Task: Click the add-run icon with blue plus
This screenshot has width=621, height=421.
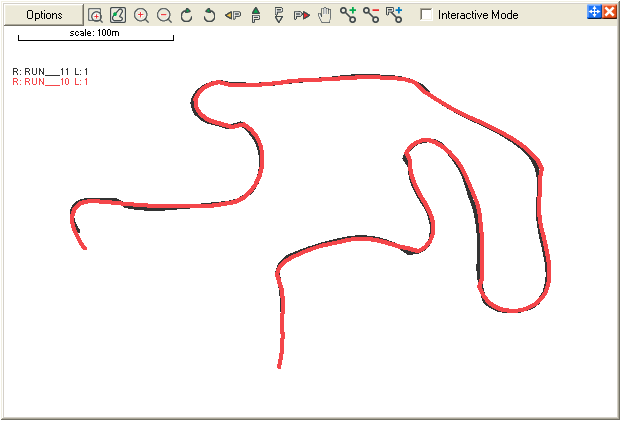Action: [394, 15]
